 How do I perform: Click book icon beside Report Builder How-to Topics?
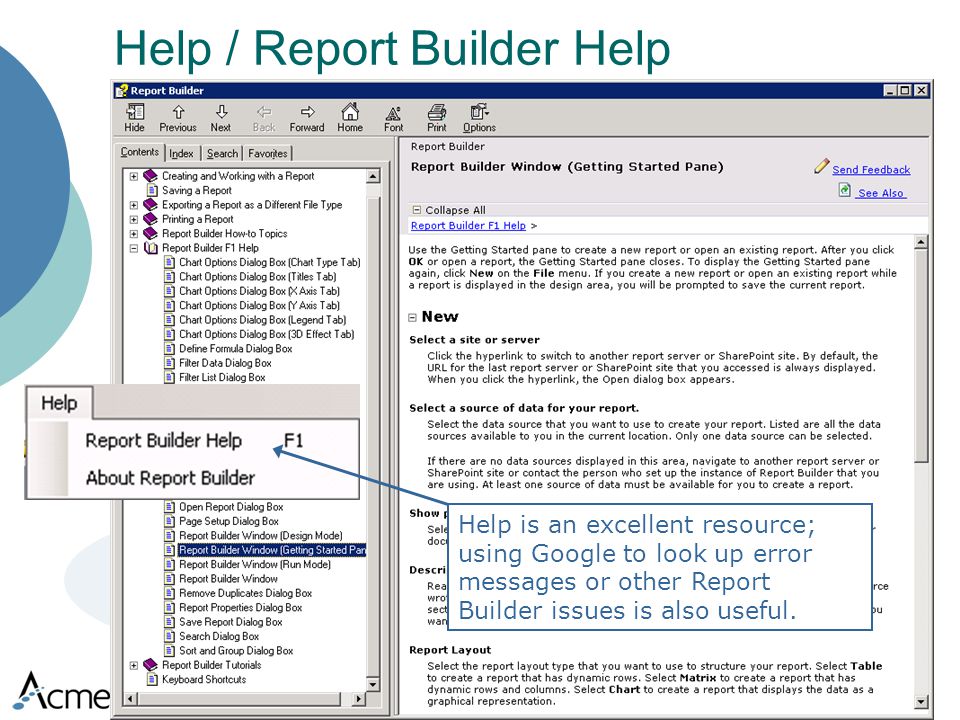click(x=151, y=233)
